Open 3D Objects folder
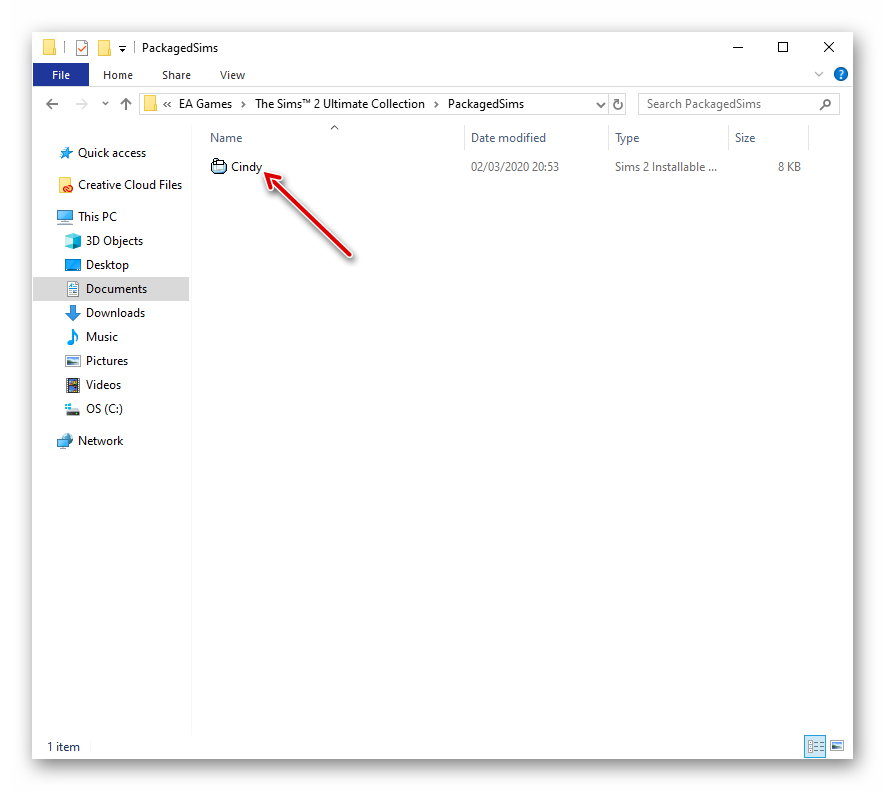This screenshot has width=885, height=791. (104, 241)
